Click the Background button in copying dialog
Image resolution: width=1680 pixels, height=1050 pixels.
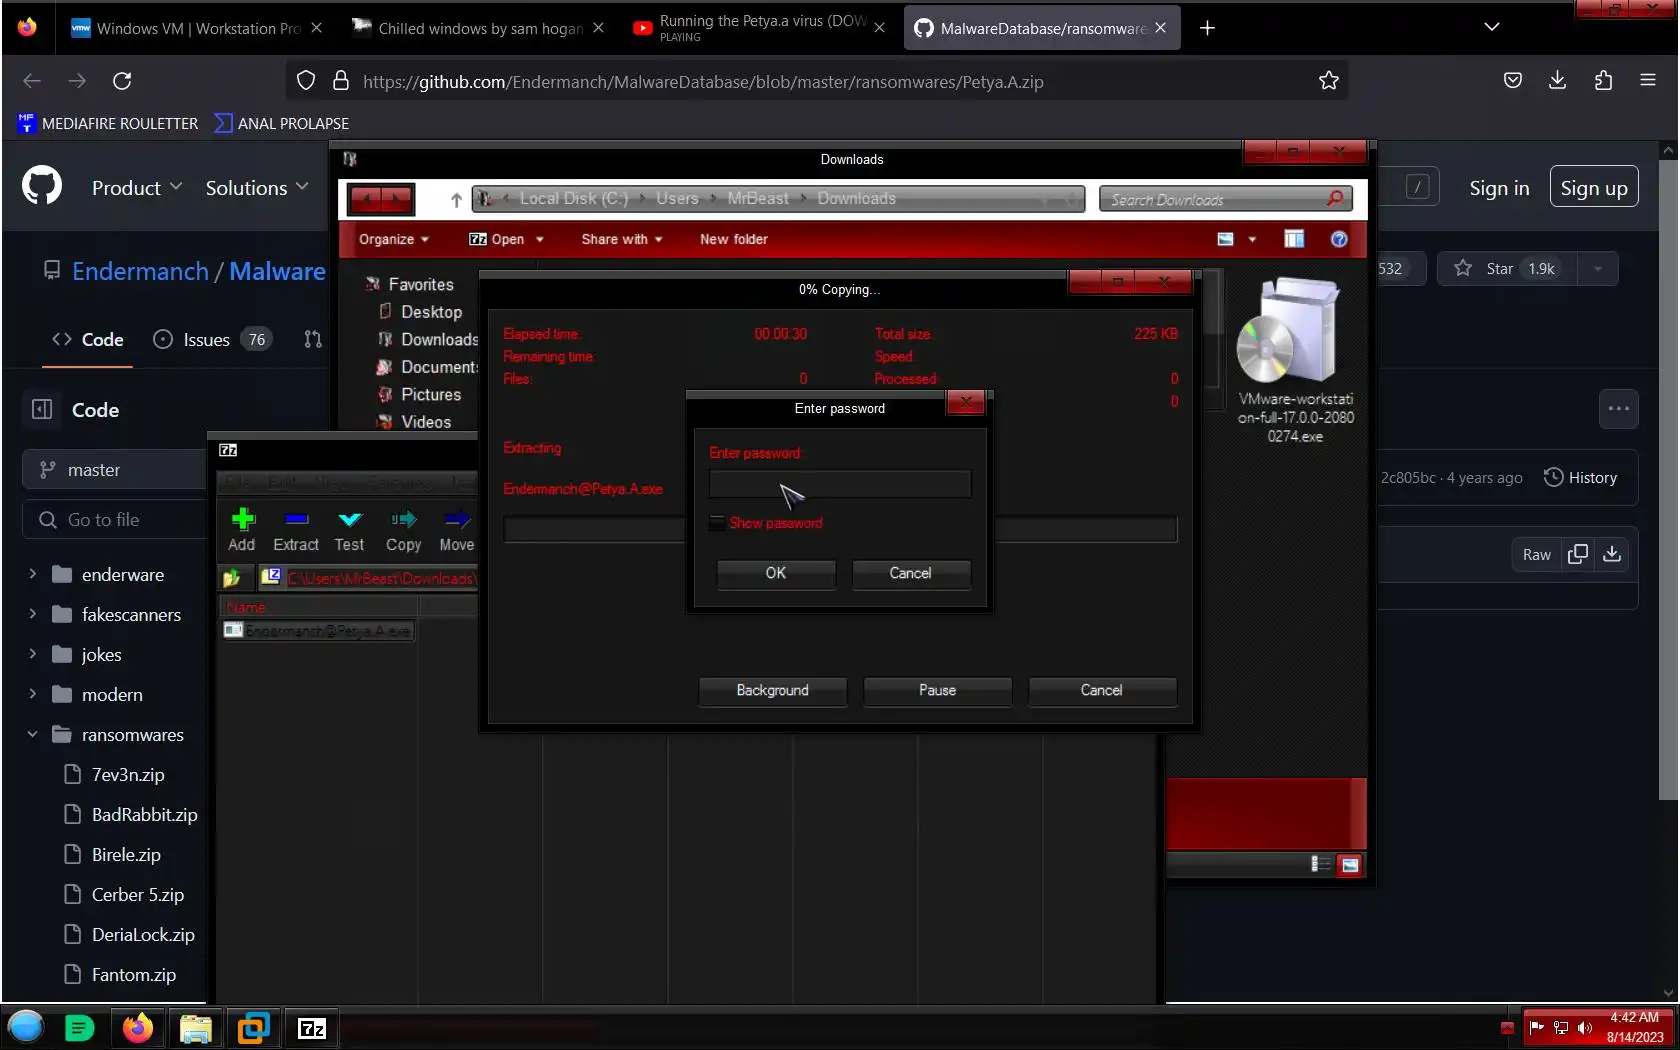pyautogui.click(x=772, y=690)
